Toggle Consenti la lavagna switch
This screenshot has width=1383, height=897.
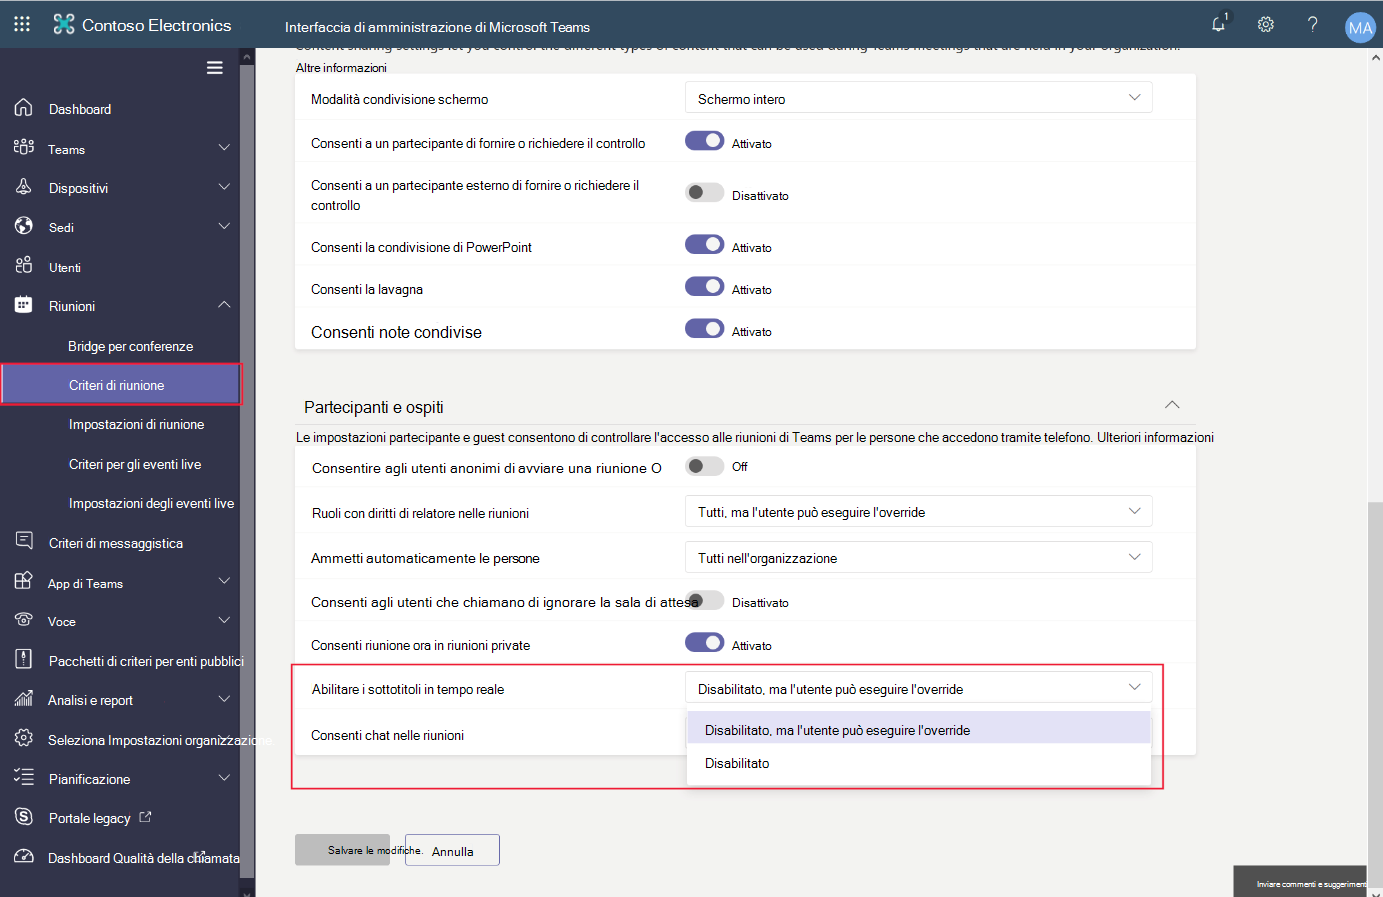(x=704, y=287)
